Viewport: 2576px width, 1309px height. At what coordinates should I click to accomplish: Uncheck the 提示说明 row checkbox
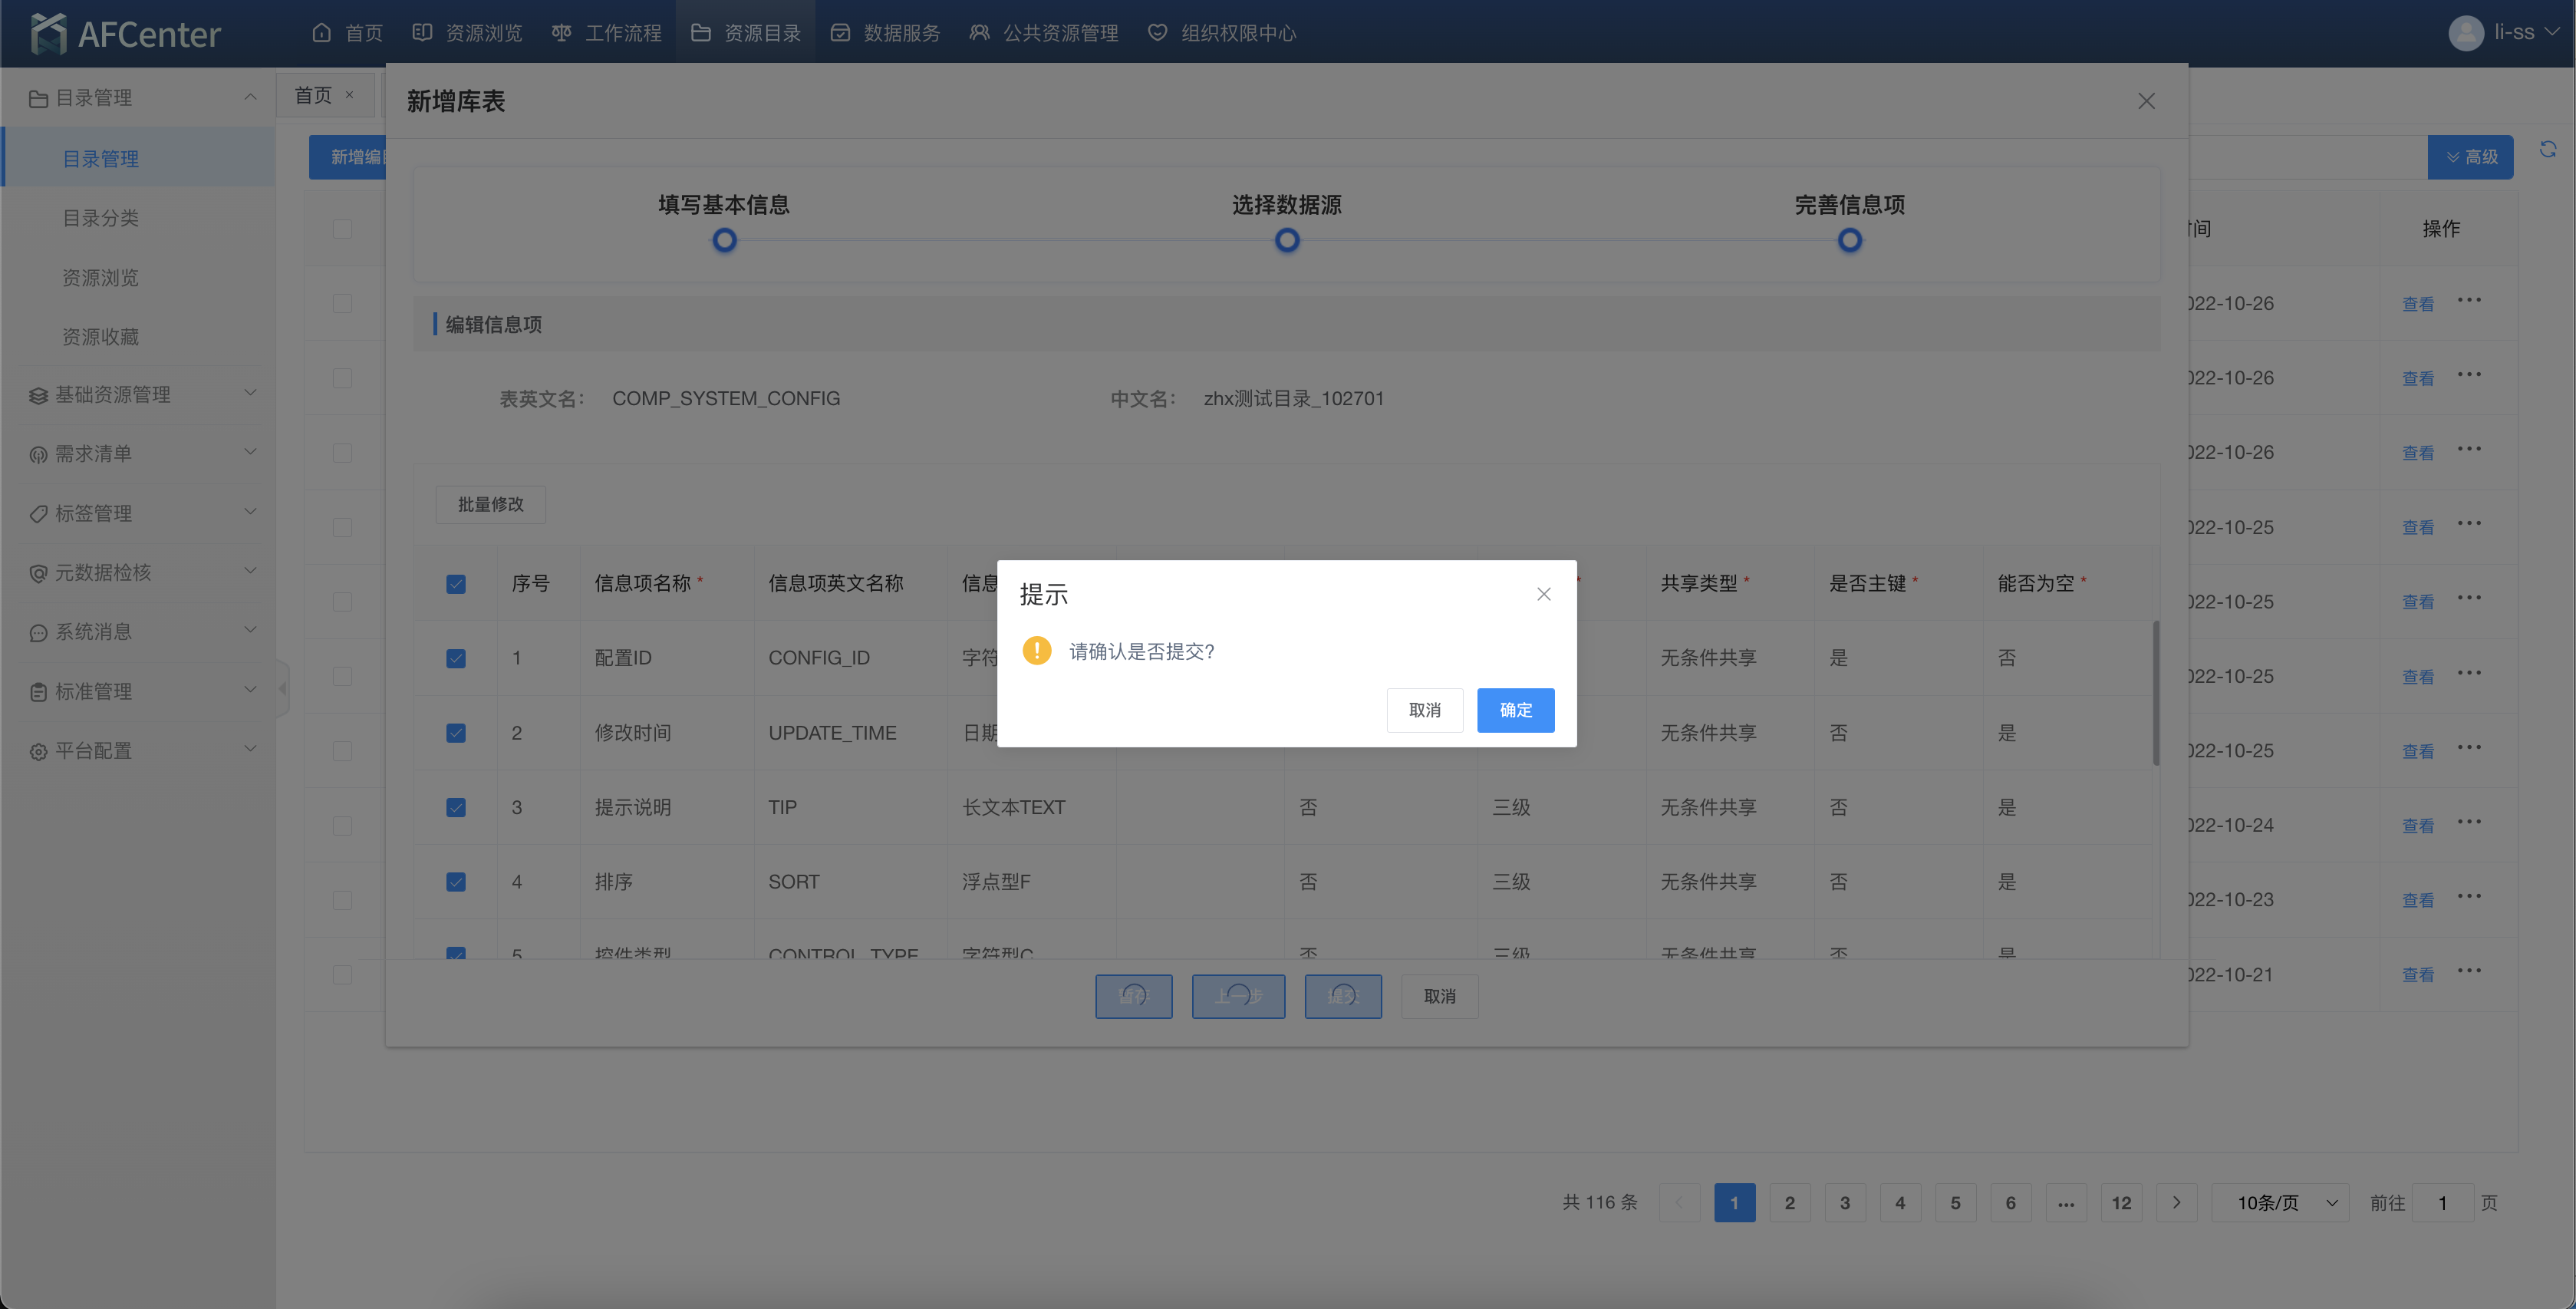[x=456, y=807]
